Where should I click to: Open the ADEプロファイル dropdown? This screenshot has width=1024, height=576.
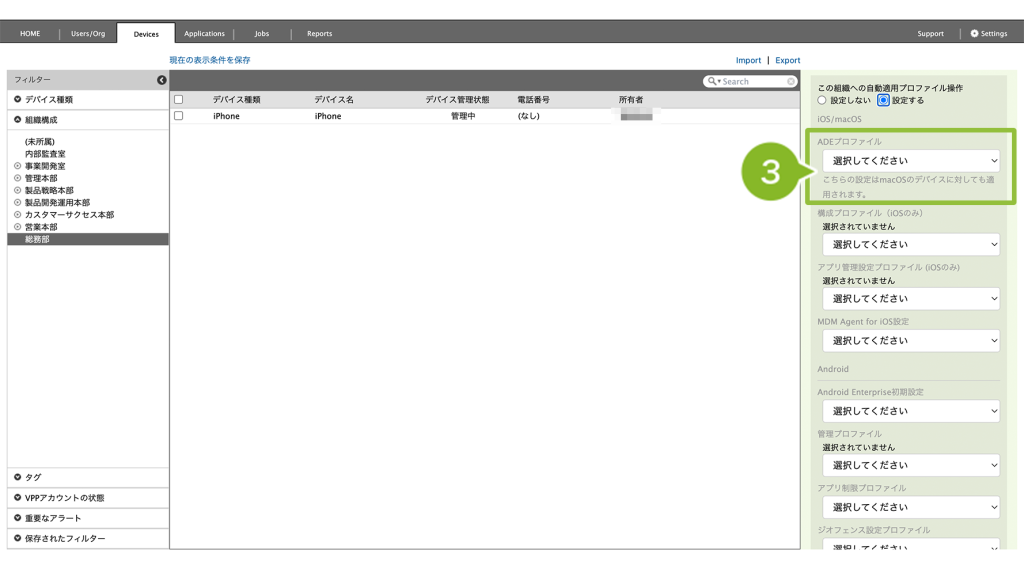(x=910, y=161)
